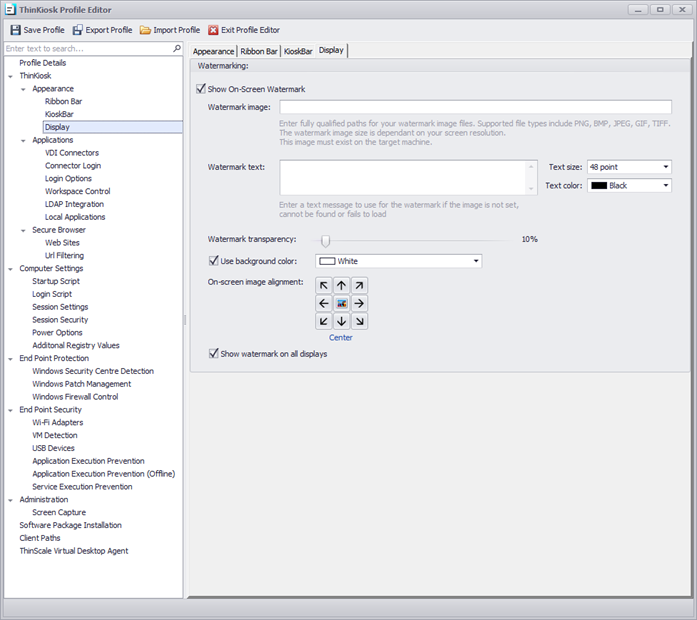Click the Import Profile button label
This screenshot has height=620, width=697.
(176, 30)
